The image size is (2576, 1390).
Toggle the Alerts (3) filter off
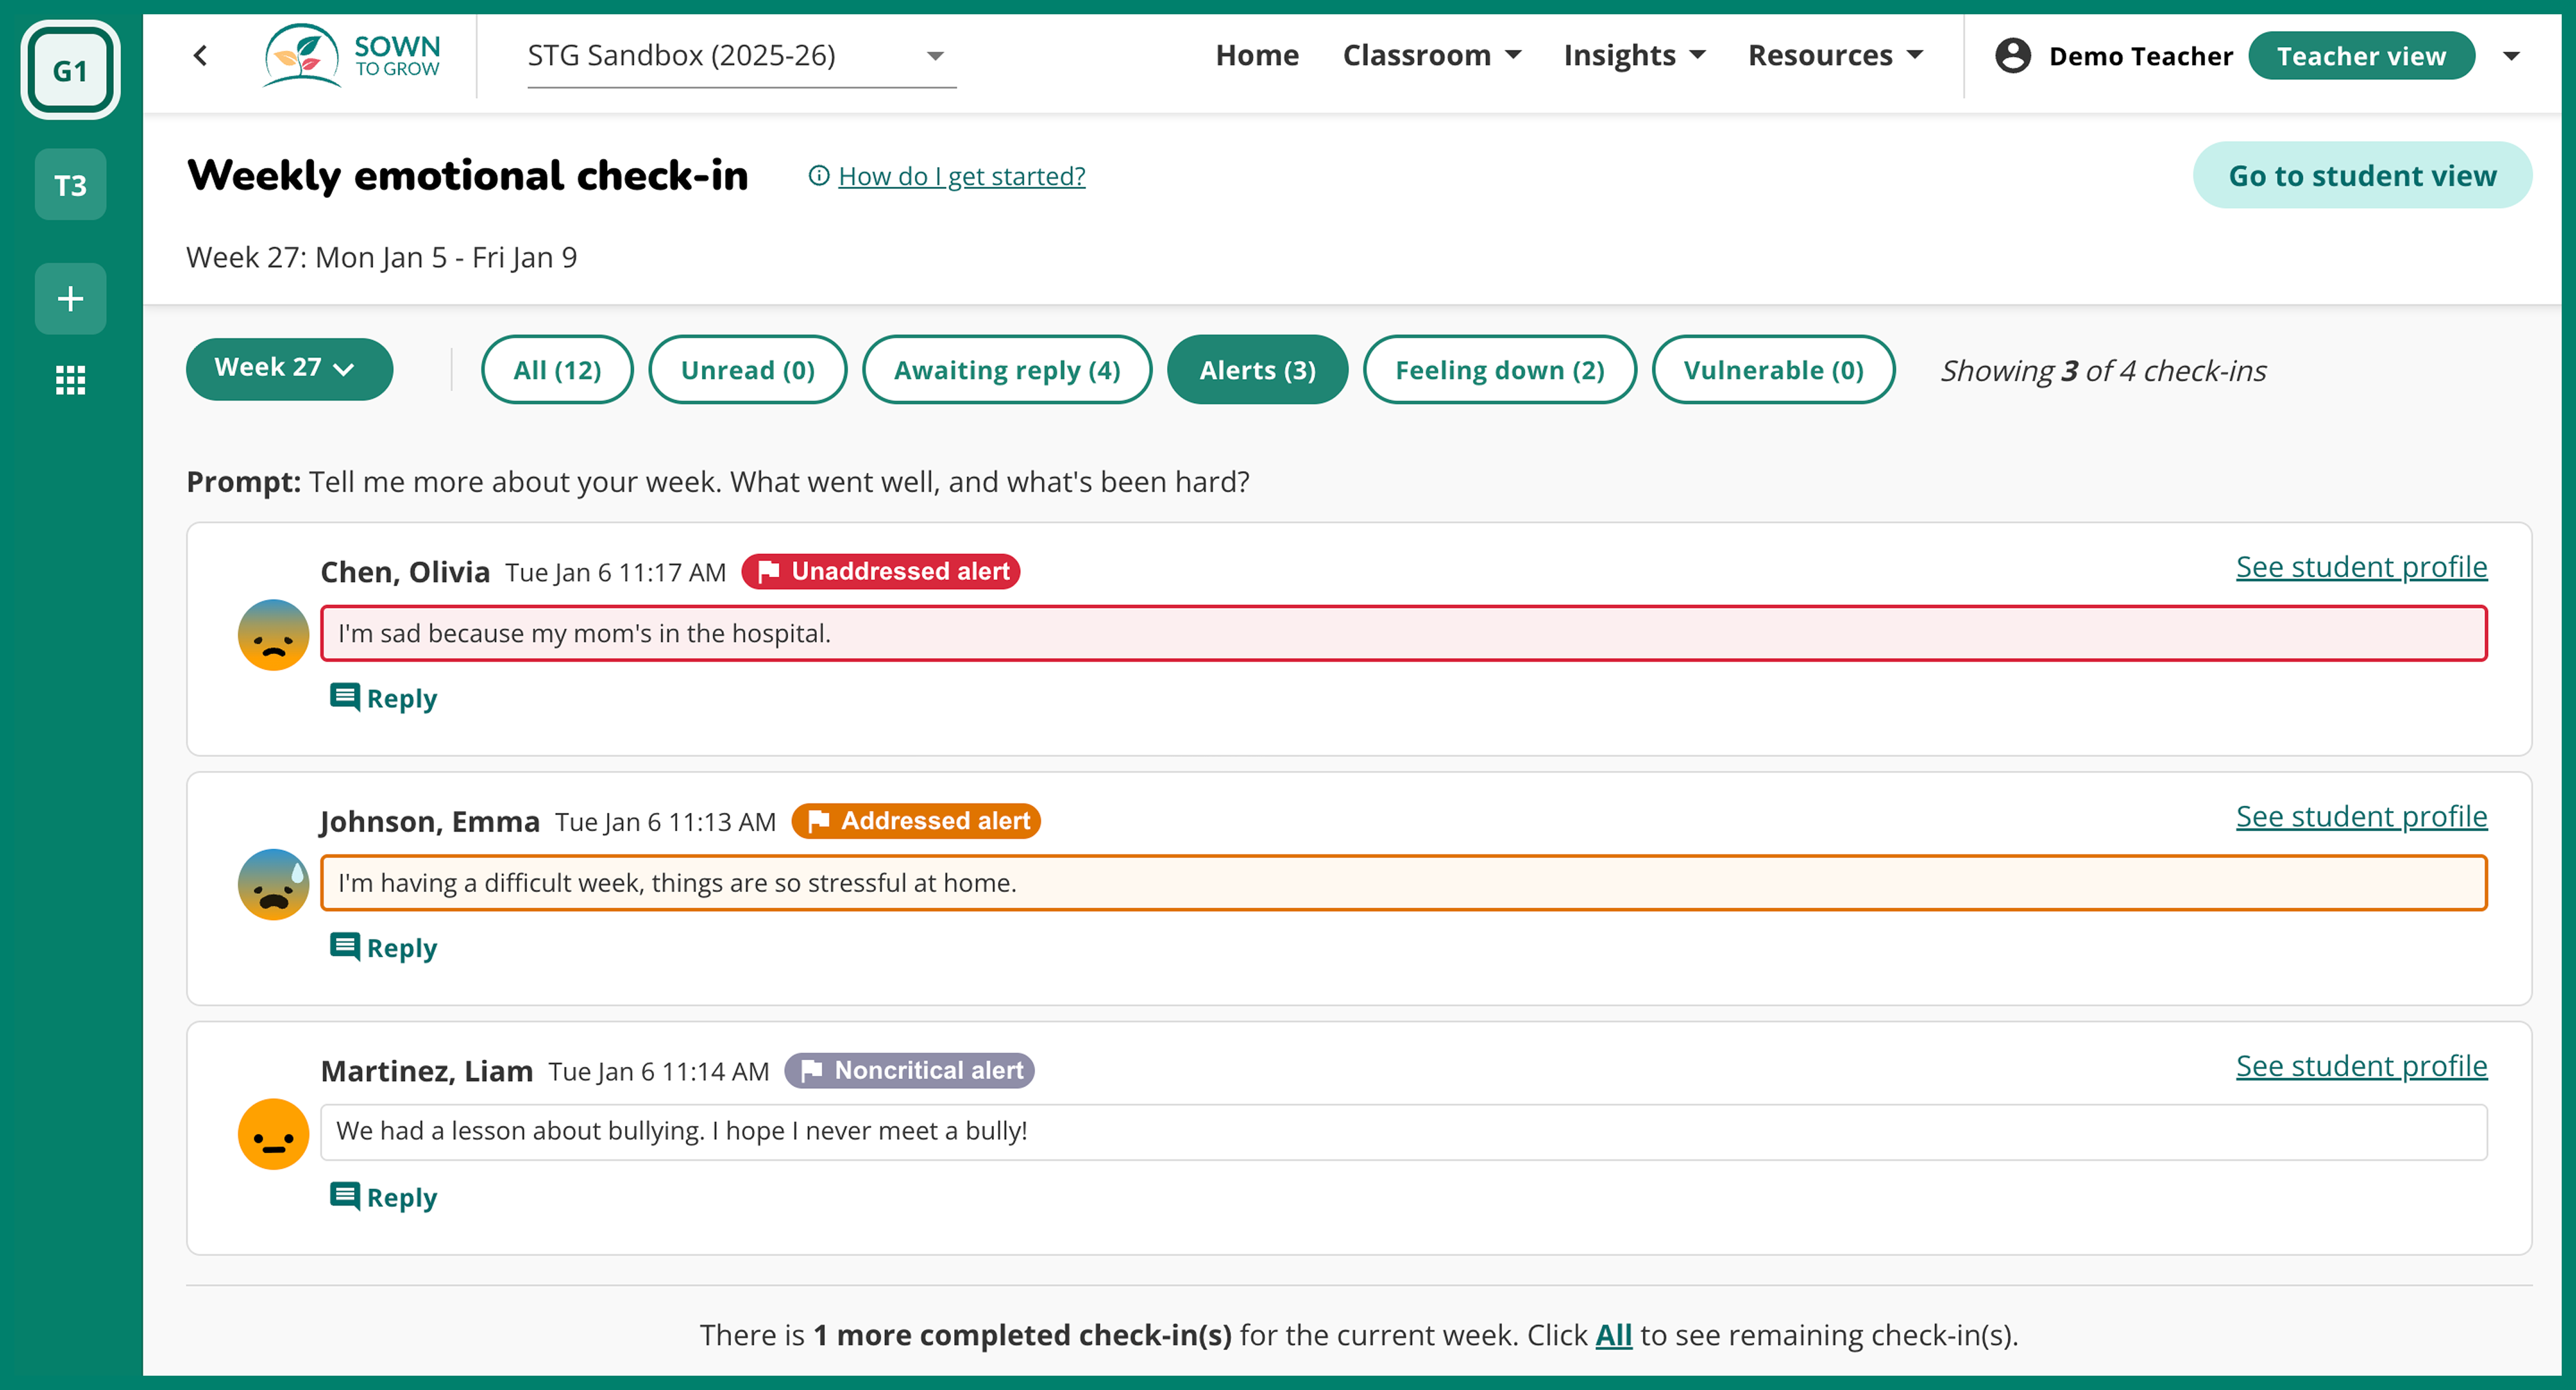[x=1257, y=369]
